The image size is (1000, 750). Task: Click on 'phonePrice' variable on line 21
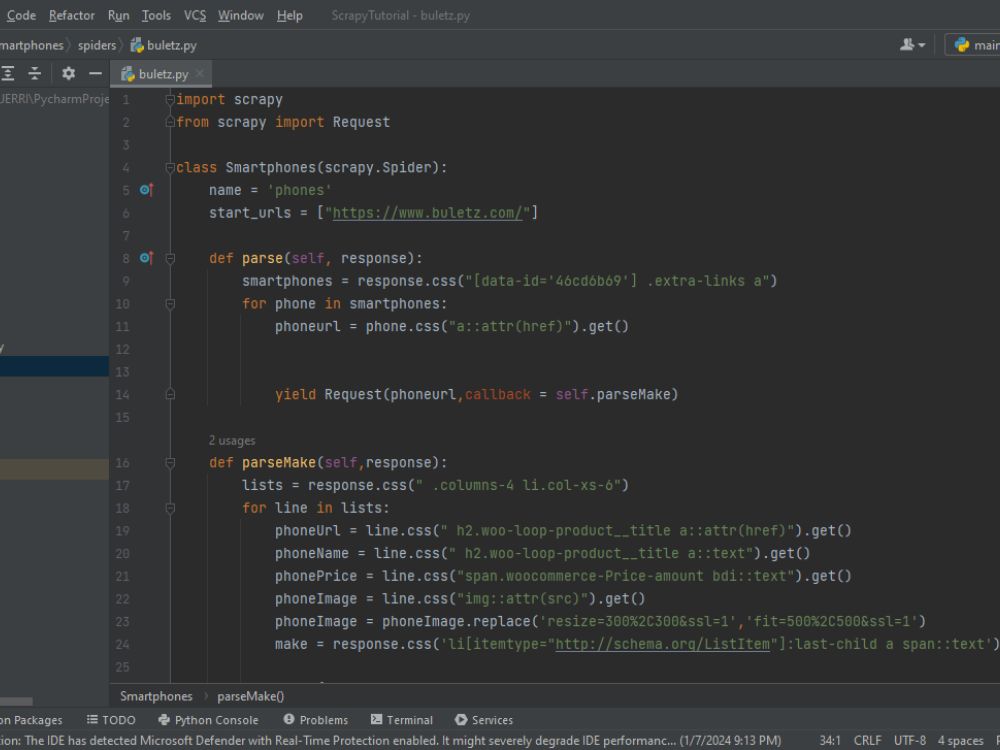[316, 577]
